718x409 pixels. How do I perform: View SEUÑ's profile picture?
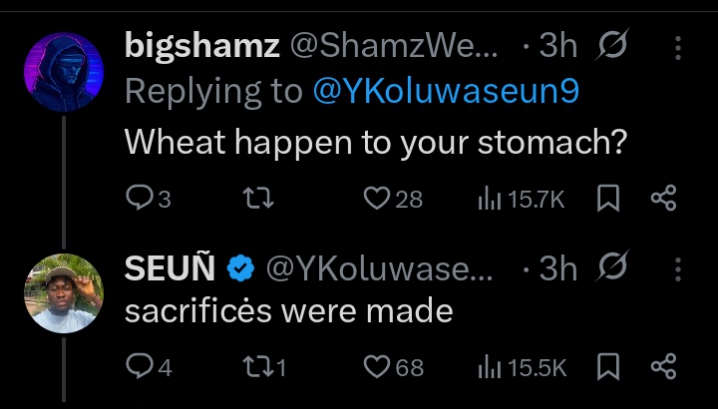coord(64,292)
